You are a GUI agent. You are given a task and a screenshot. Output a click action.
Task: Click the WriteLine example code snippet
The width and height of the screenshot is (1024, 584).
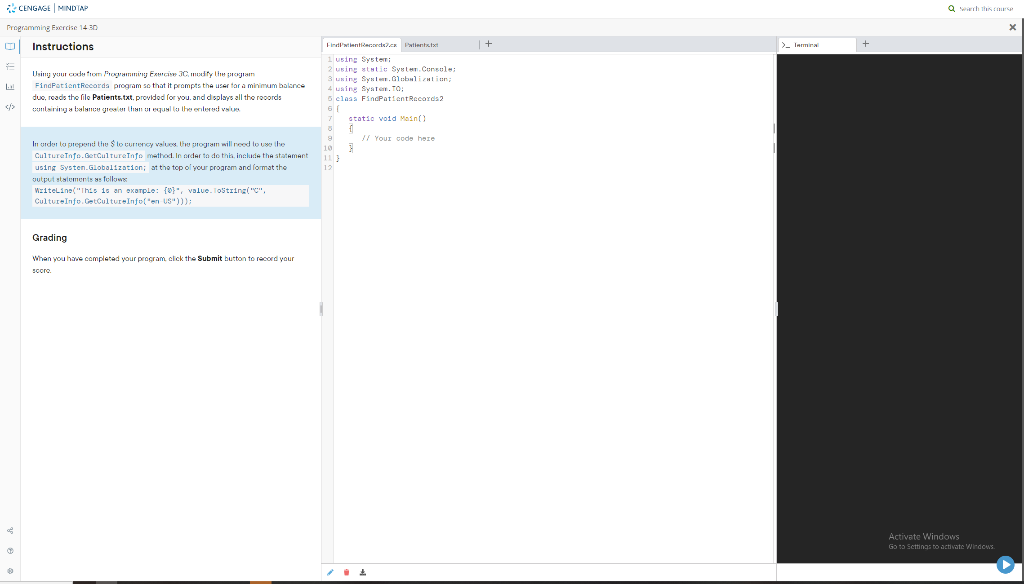170,196
